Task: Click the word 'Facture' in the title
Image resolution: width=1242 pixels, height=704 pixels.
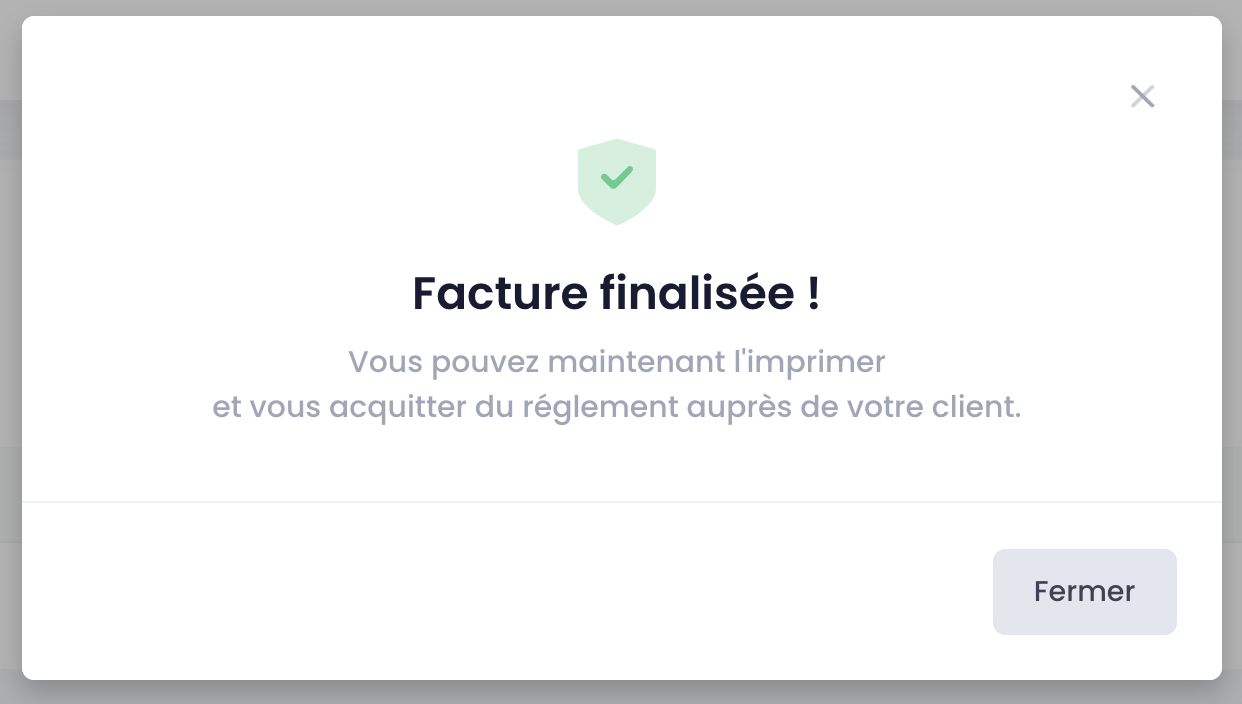Action: coord(500,293)
